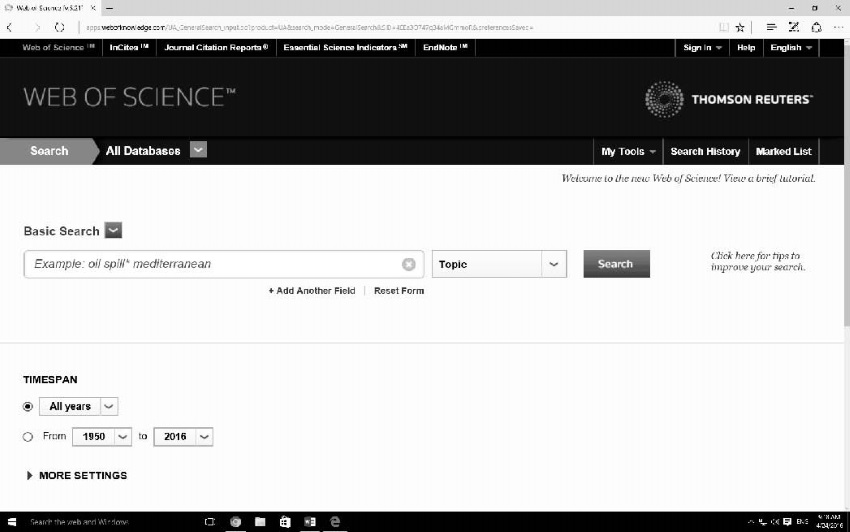This screenshot has height=532, width=850.
Task: Click the WEB OF SCIENCE logo
Action: [x=130, y=97]
